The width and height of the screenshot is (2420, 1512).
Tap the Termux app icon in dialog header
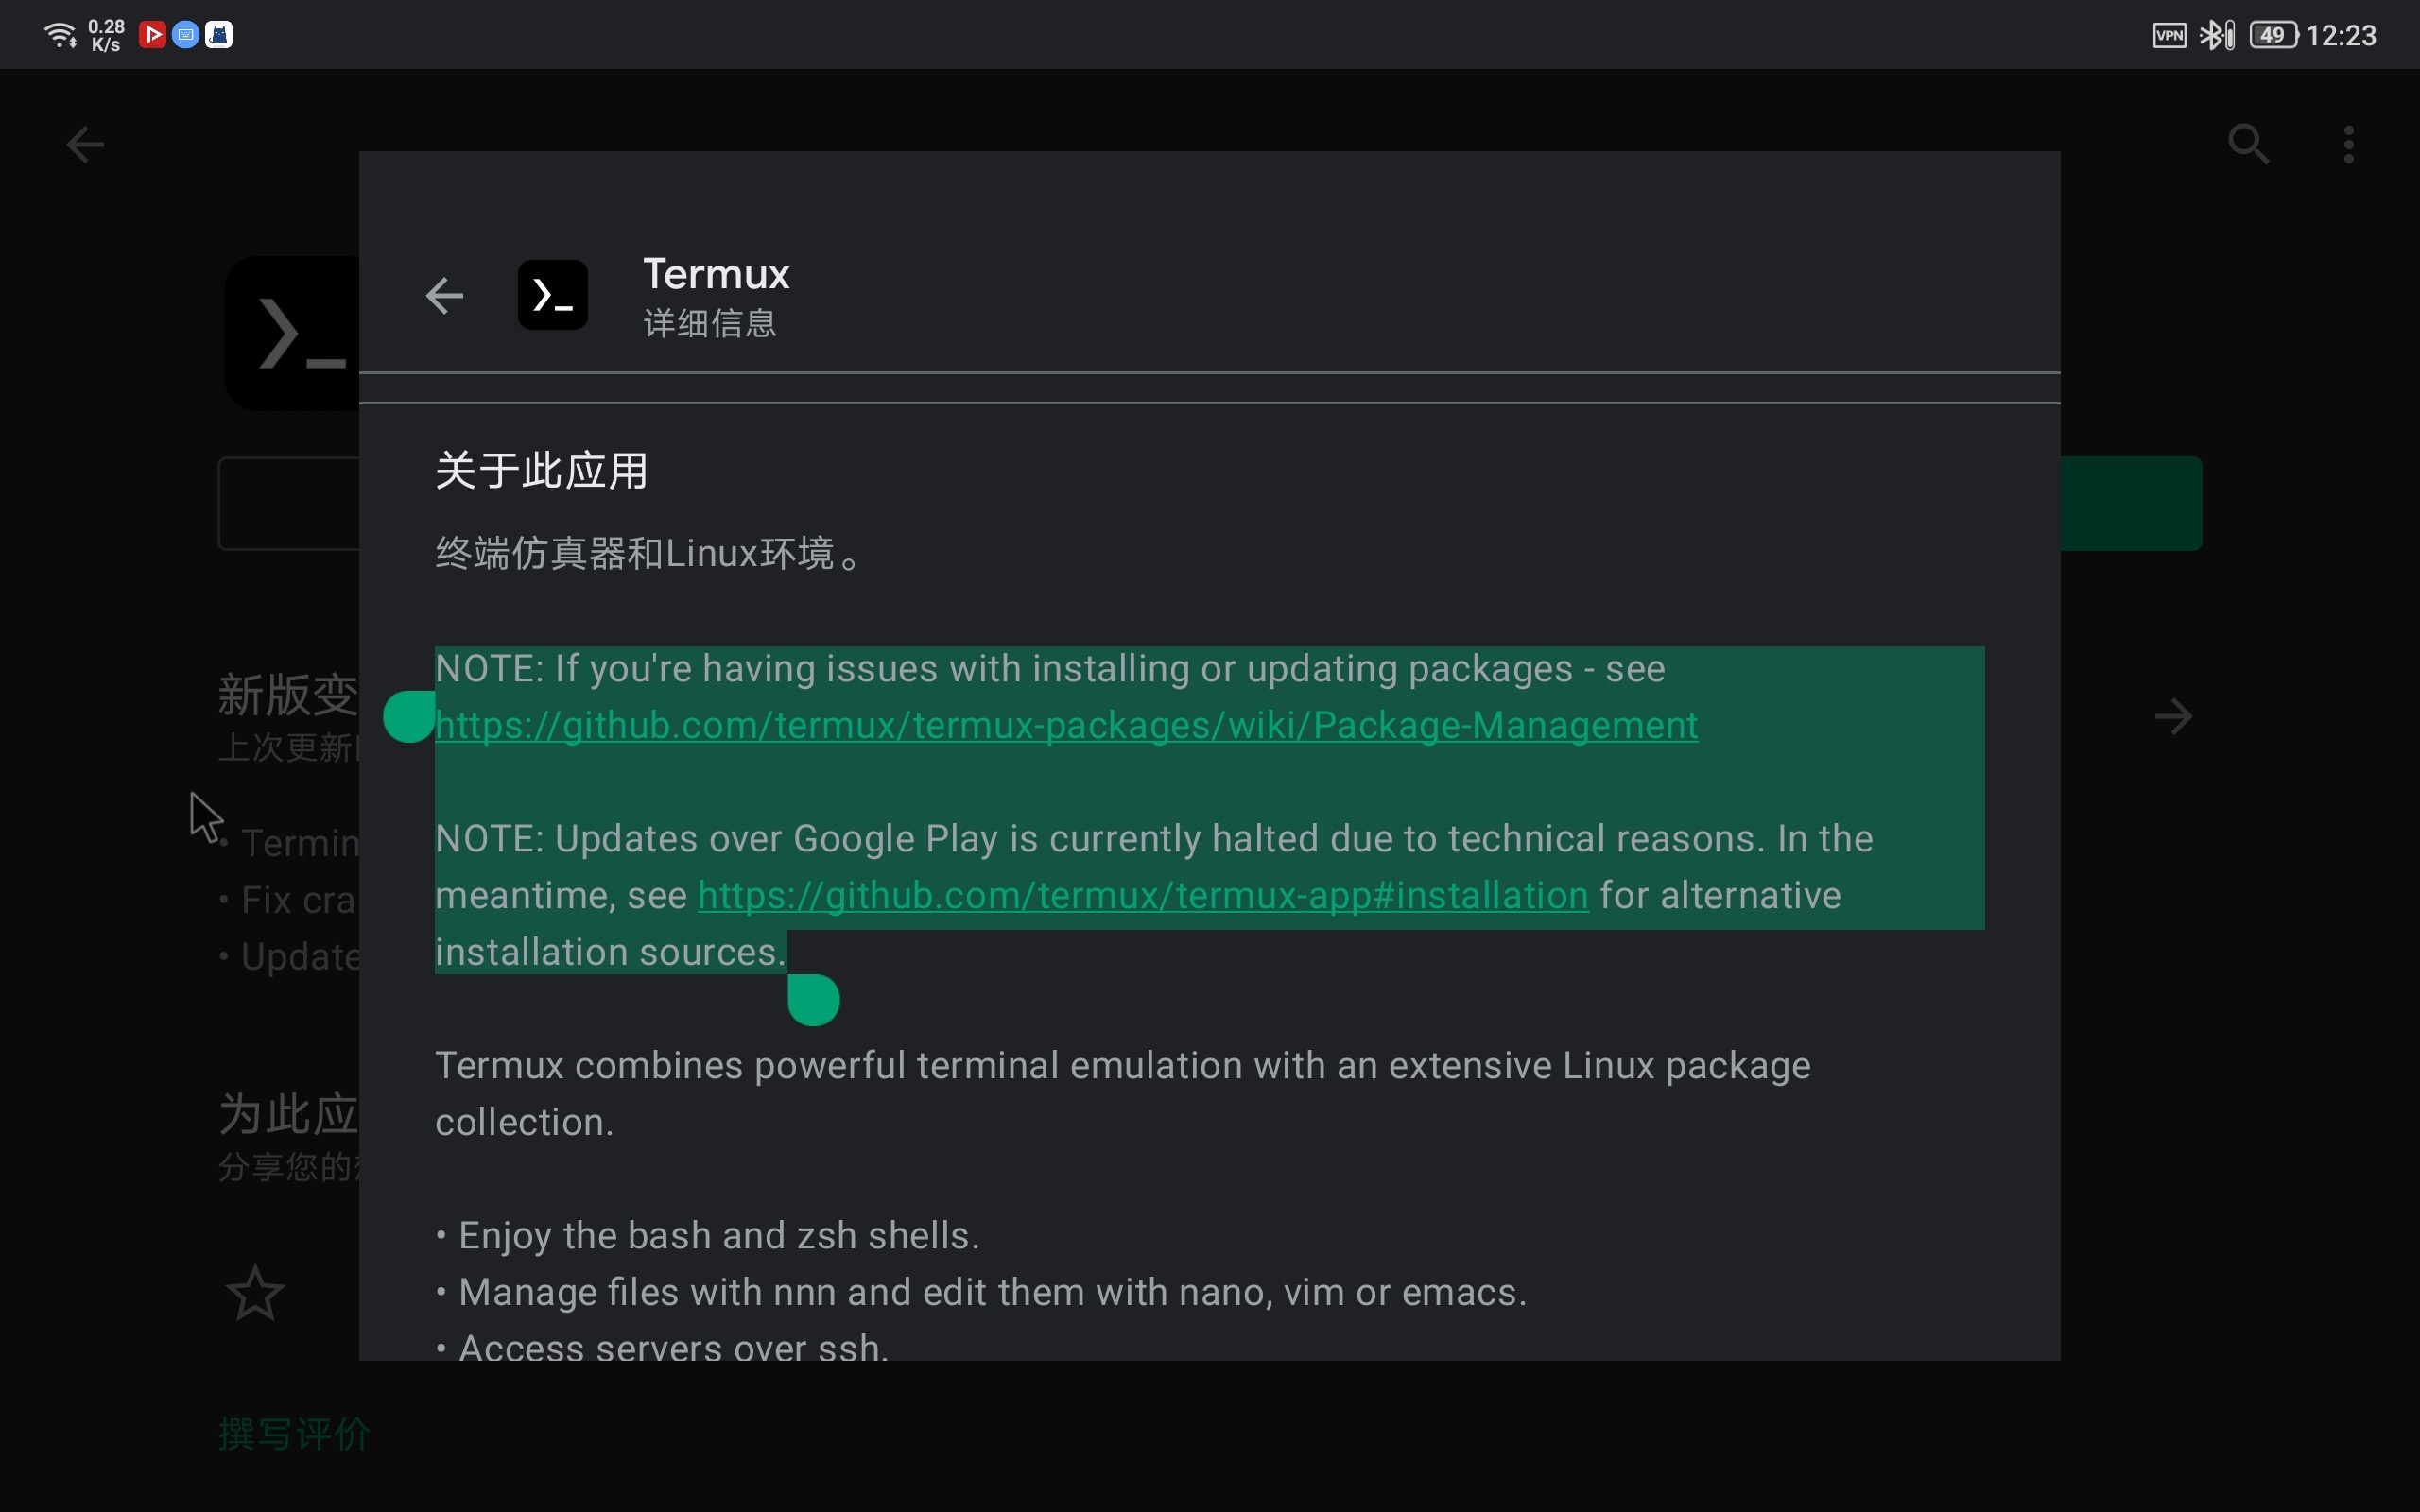pos(552,295)
